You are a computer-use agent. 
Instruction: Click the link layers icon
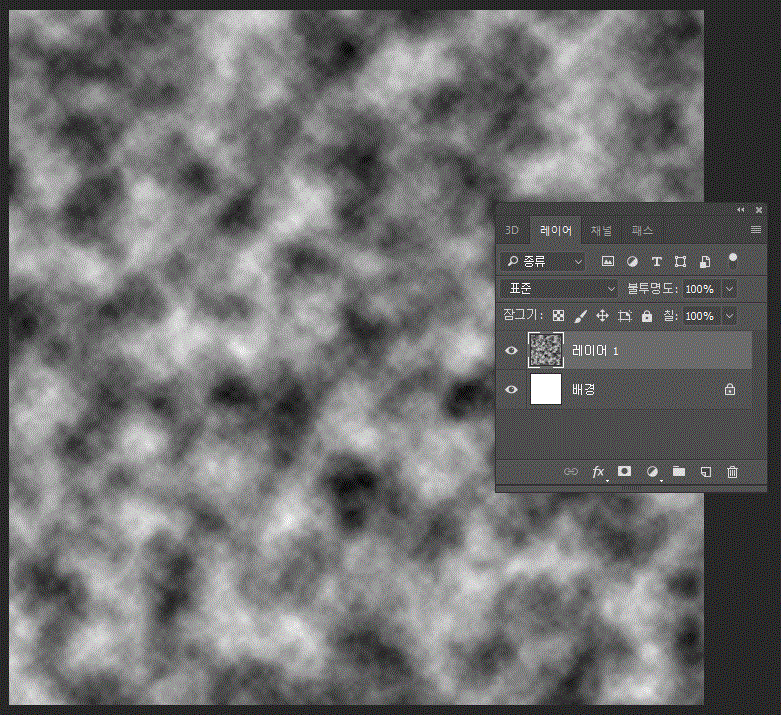coord(571,471)
